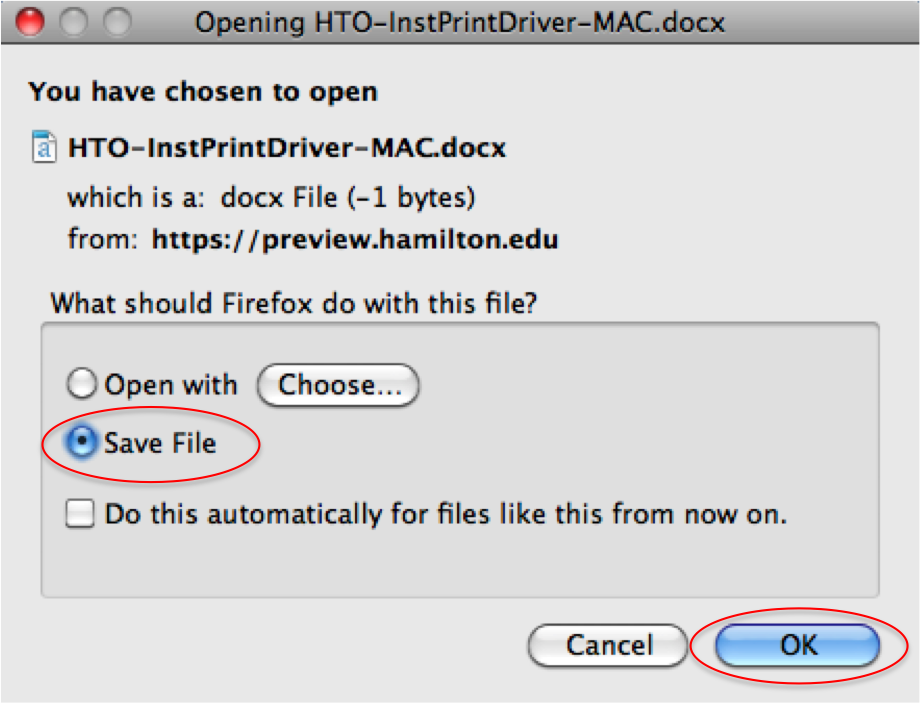Screen dimensions: 920x703
Task: Select the Open with radio button
Action: tap(81, 384)
